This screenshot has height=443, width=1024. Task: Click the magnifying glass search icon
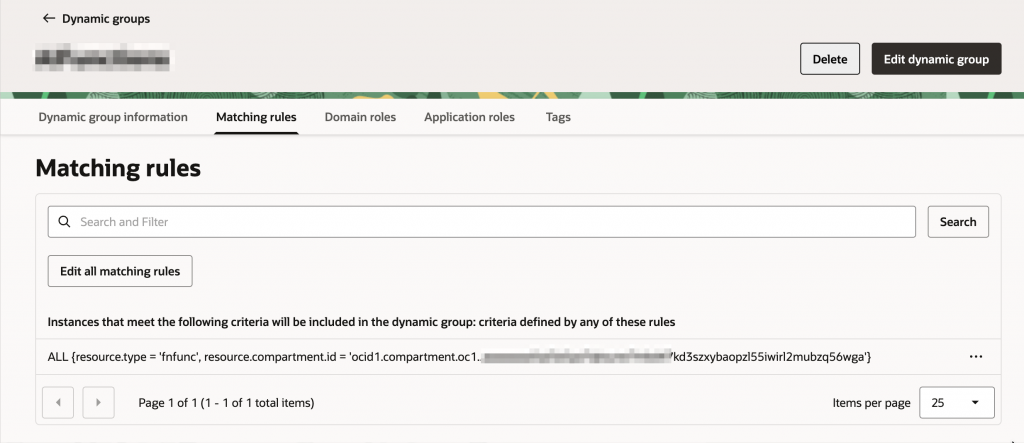[x=65, y=222]
